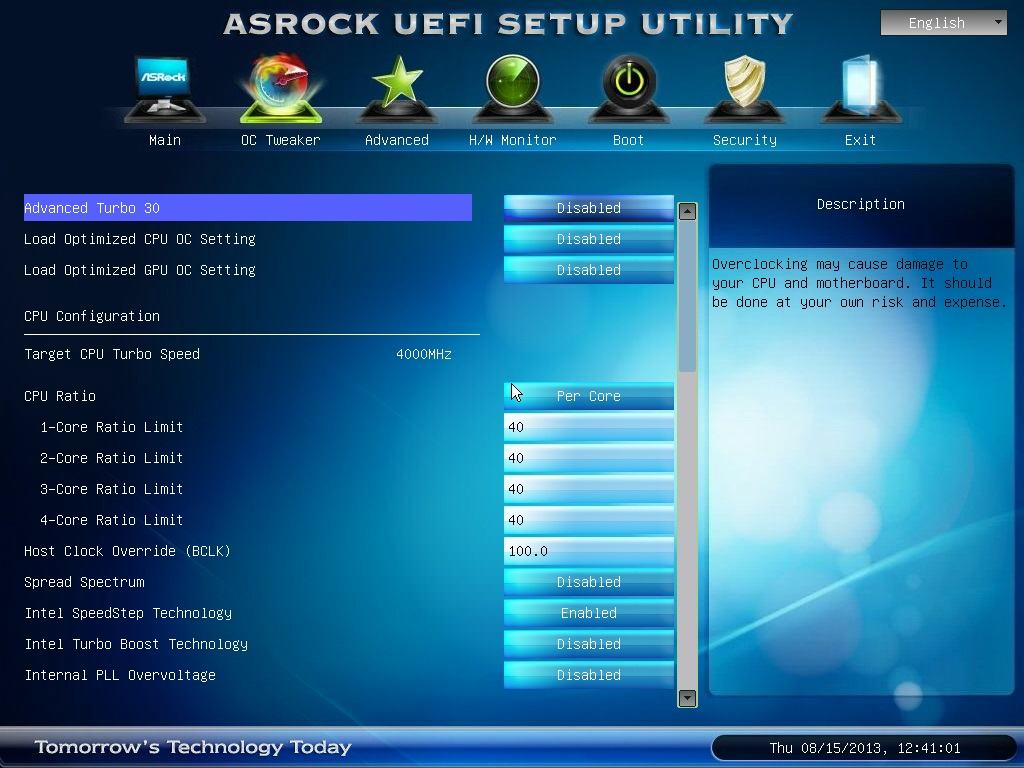The width and height of the screenshot is (1024, 768).
Task: Edit the 4-Core Ratio Limit field
Action: point(588,520)
